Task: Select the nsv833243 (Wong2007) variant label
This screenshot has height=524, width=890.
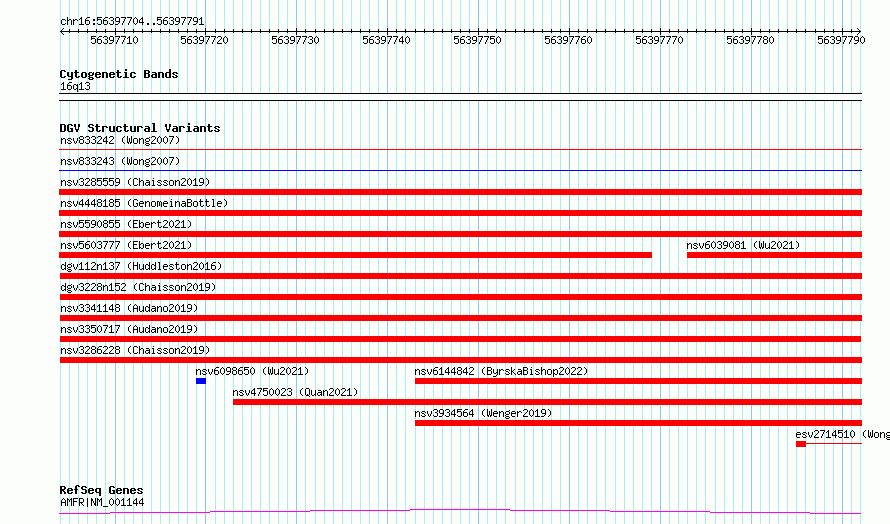Action: click(120, 161)
